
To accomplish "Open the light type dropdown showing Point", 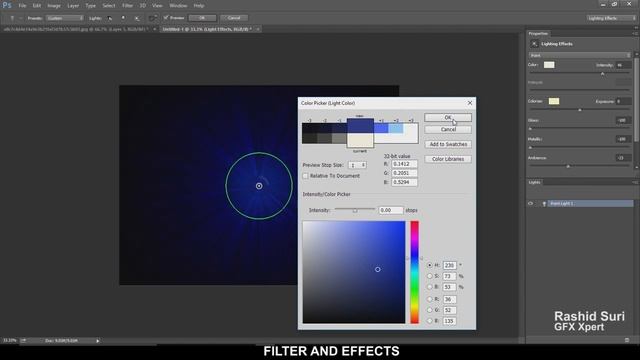I will point(580,55).
